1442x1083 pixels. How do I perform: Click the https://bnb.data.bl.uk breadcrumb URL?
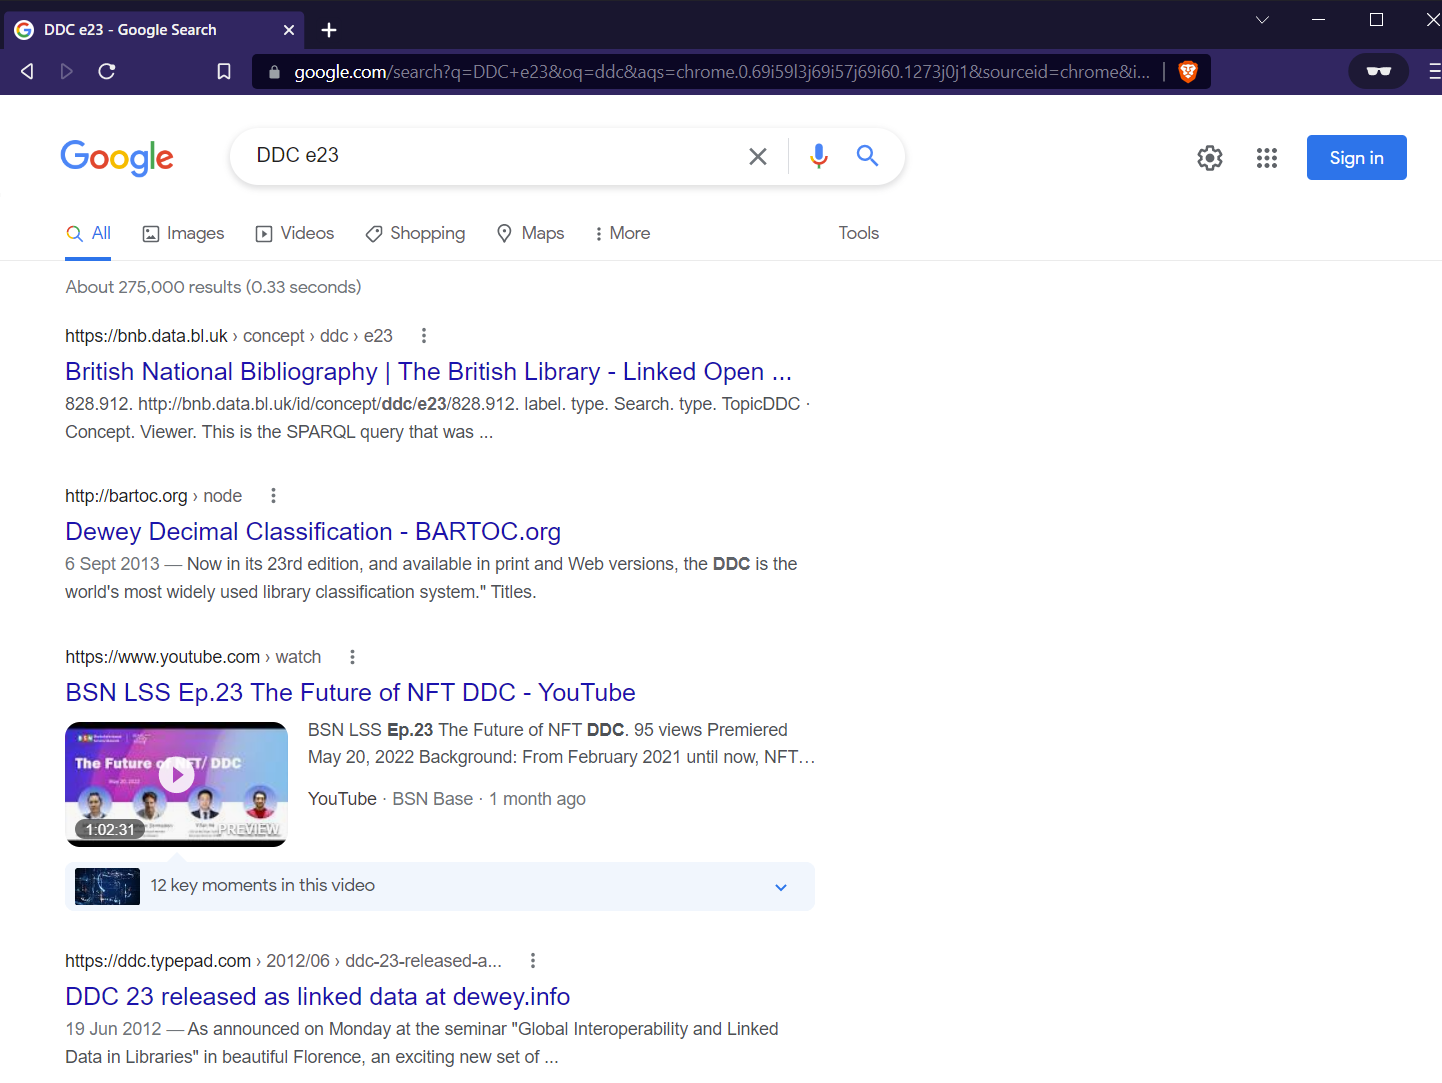coord(146,336)
